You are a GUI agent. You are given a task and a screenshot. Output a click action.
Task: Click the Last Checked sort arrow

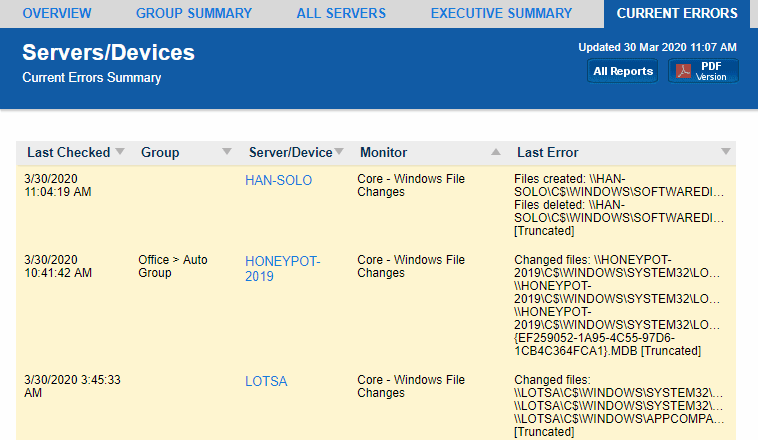click(x=120, y=152)
